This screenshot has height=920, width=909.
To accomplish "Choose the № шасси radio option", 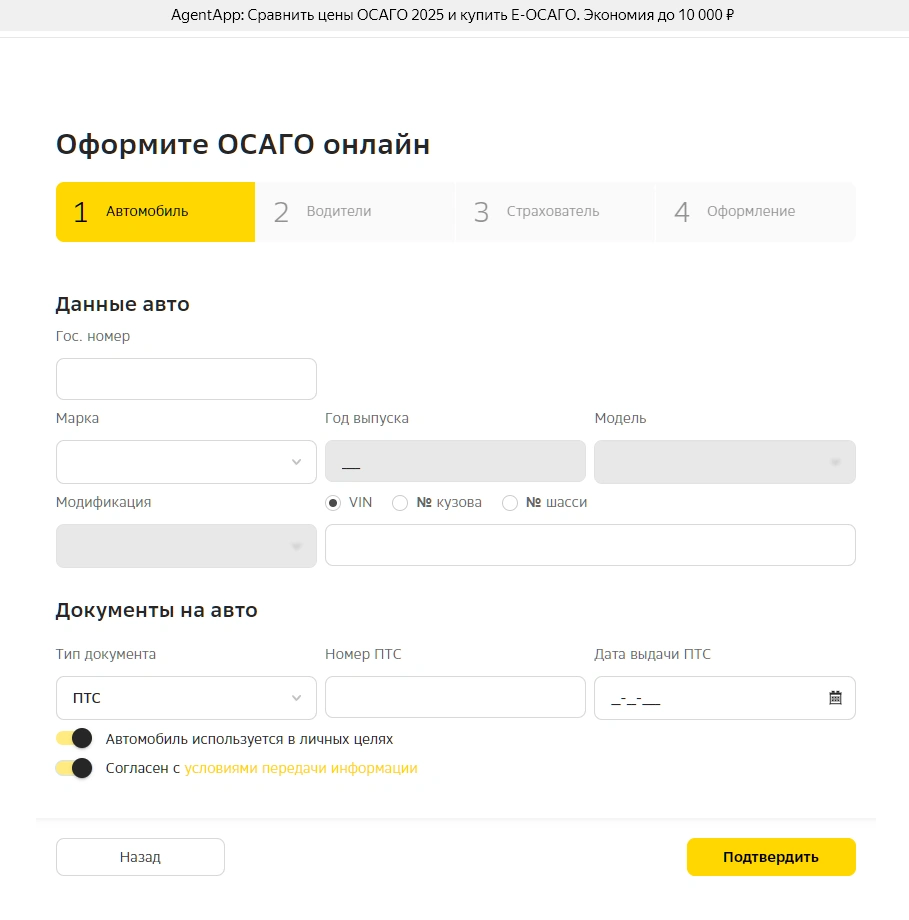I will pos(510,503).
